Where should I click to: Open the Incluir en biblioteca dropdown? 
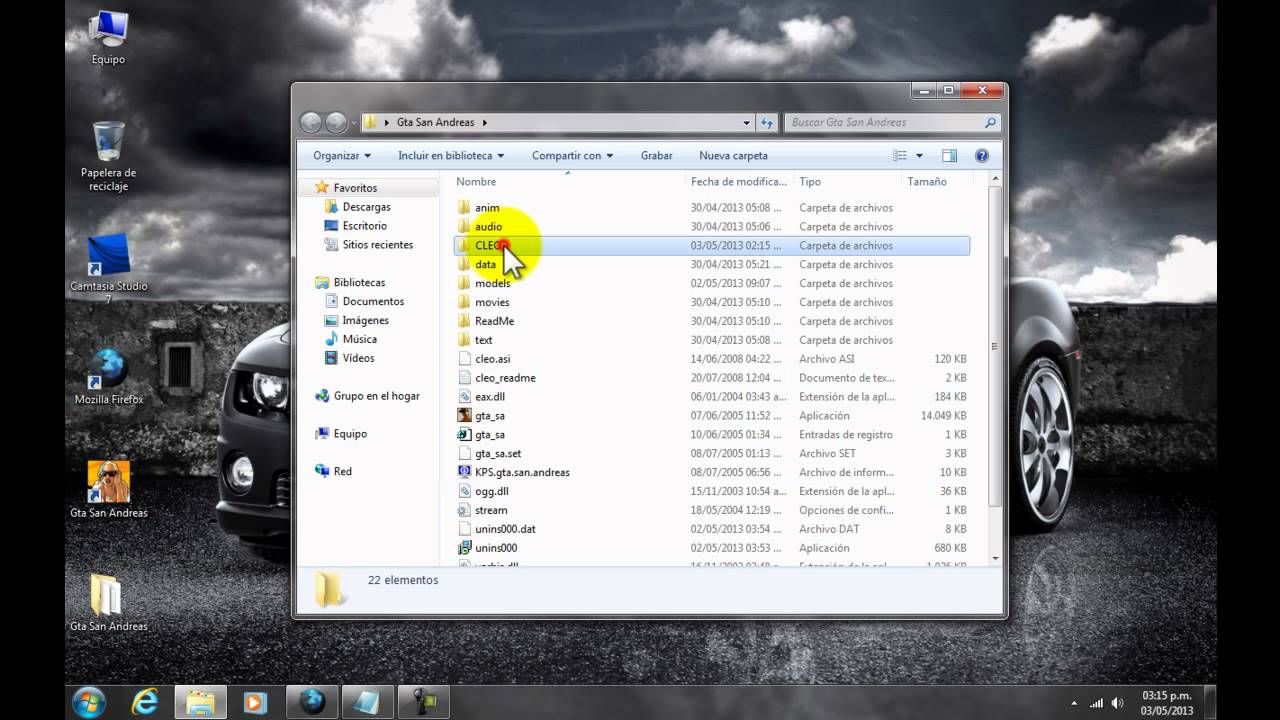pyautogui.click(x=451, y=155)
